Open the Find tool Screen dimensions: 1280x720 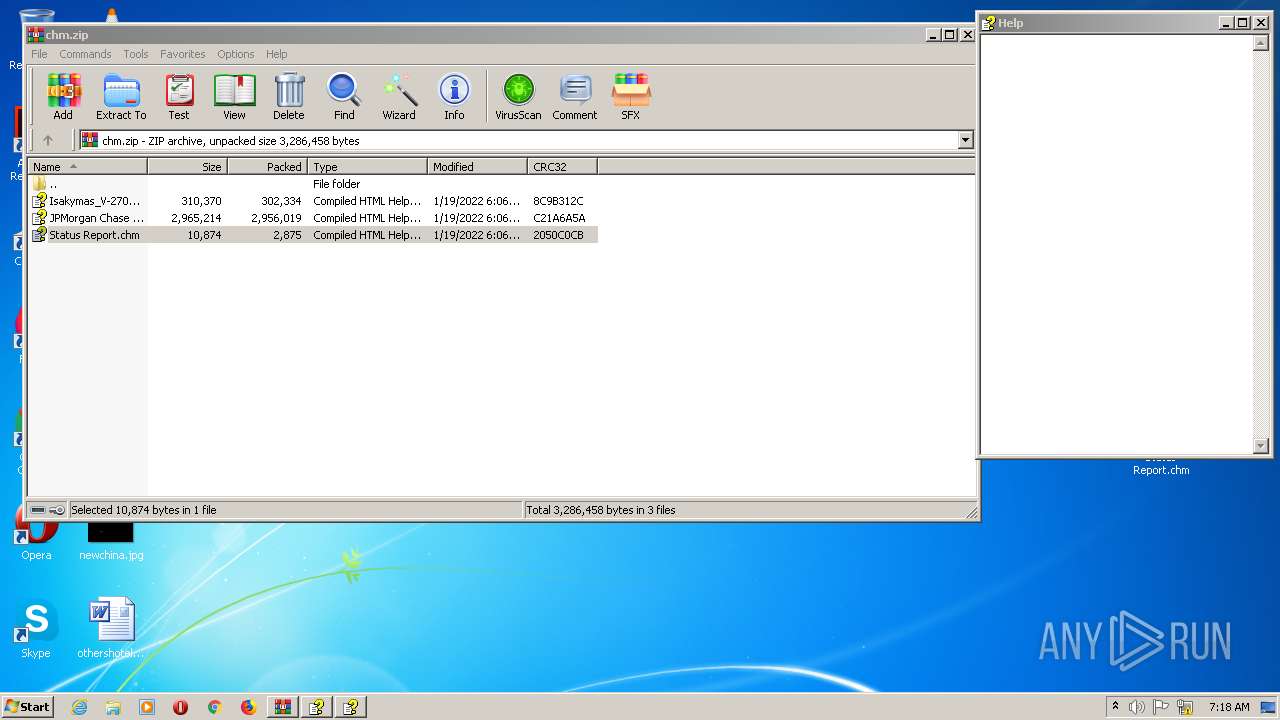pos(344,97)
